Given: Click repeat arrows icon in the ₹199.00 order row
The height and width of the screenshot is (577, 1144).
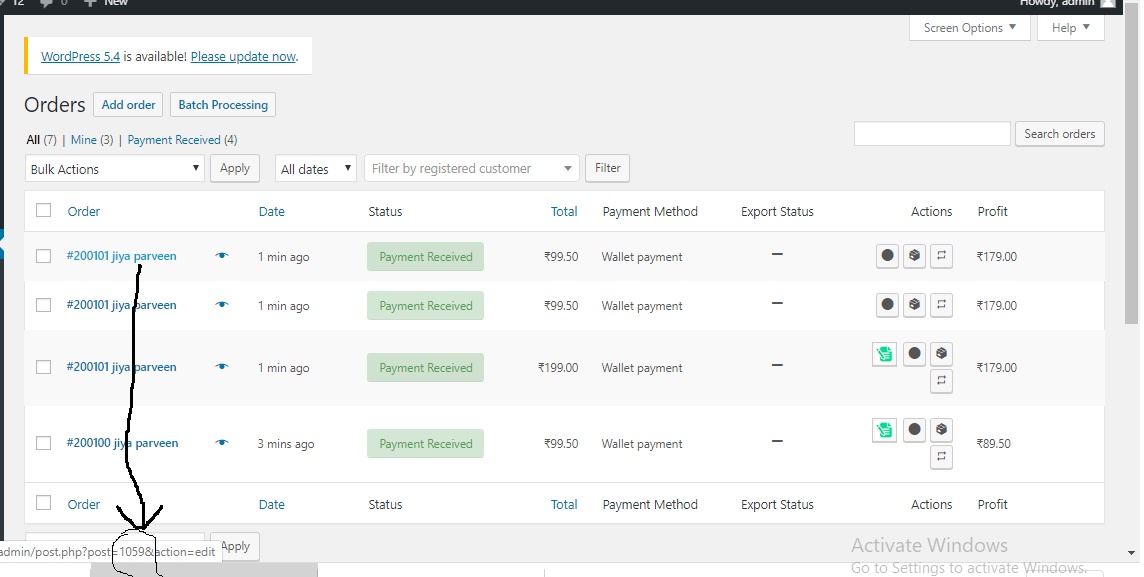Looking at the screenshot, I should click(941, 381).
